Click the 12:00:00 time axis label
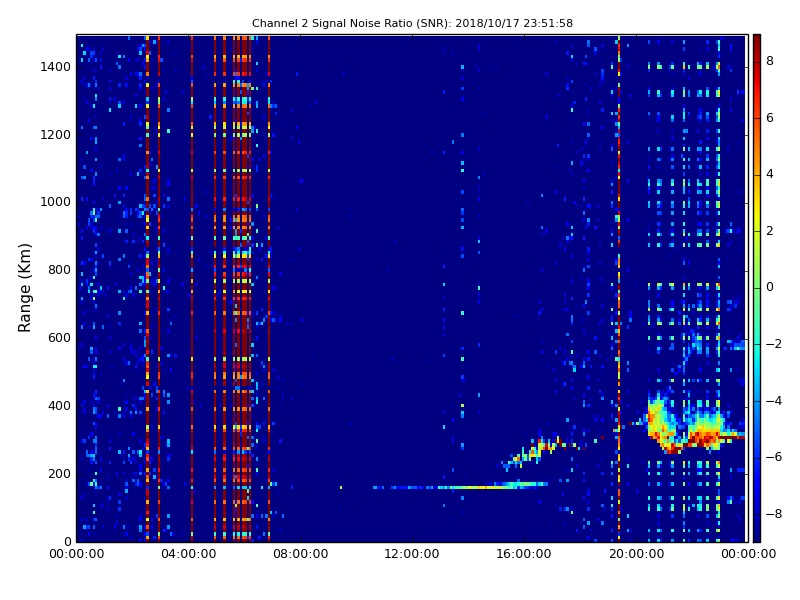The image size is (800, 600). click(412, 554)
